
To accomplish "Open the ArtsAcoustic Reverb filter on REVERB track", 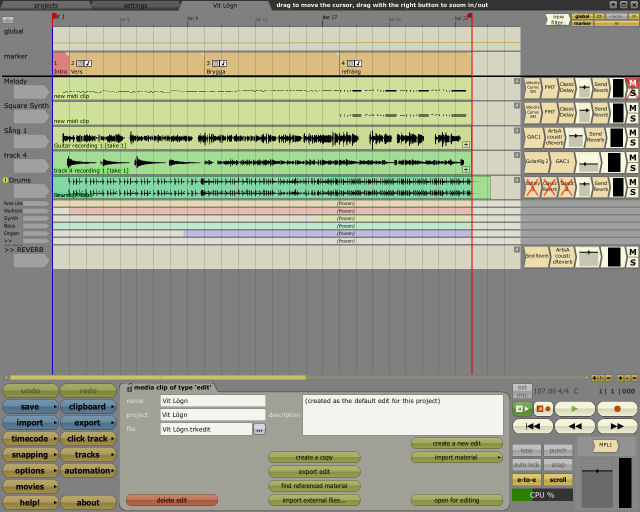I will pyautogui.click(x=562, y=256).
